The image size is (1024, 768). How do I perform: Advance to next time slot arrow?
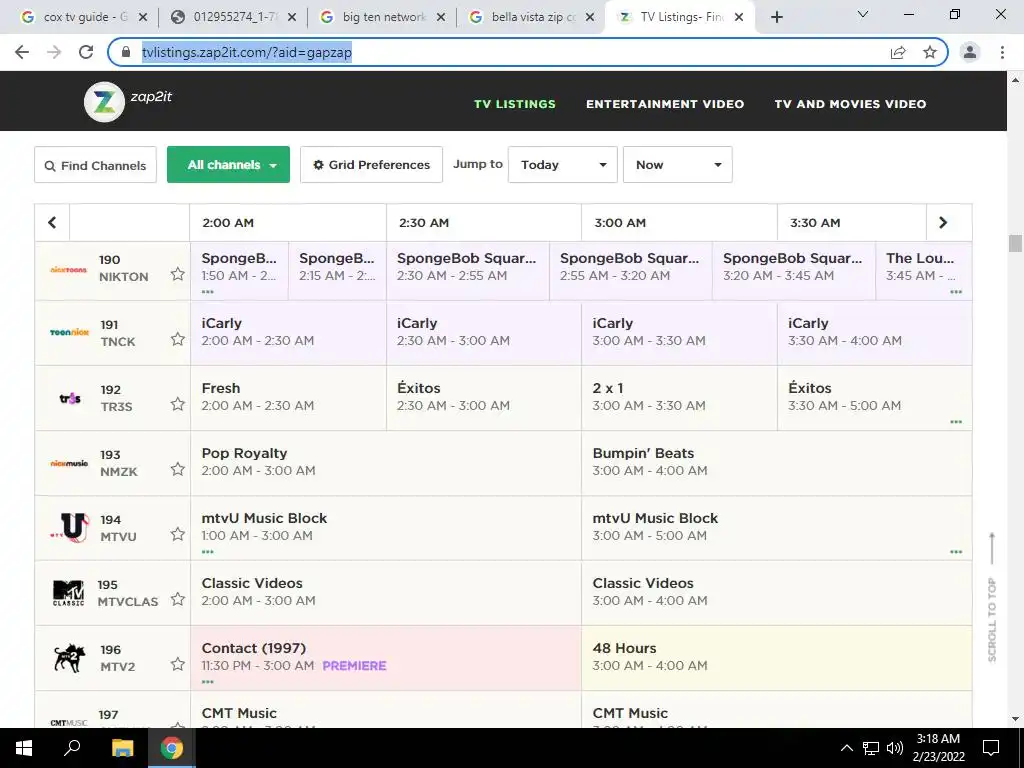point(943,223)
